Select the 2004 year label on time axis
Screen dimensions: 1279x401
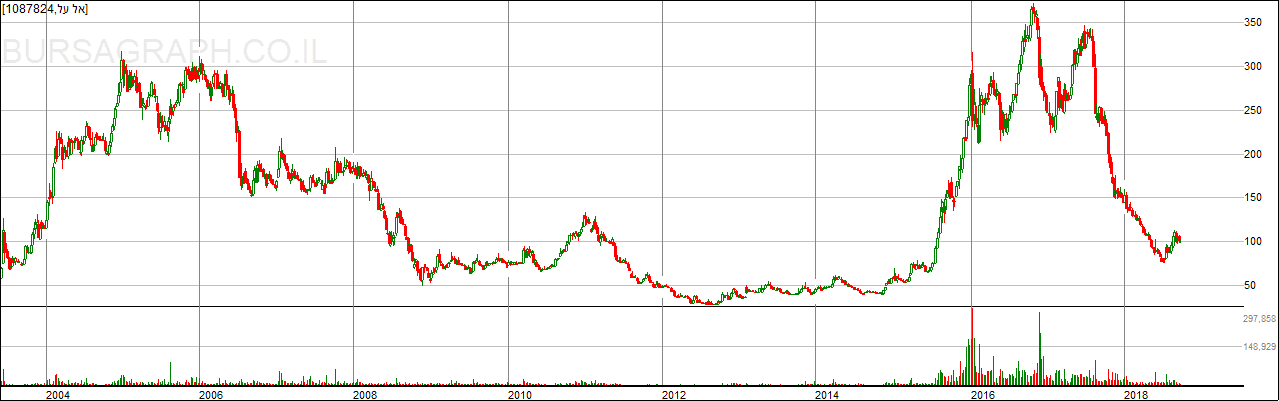[57, 394]
